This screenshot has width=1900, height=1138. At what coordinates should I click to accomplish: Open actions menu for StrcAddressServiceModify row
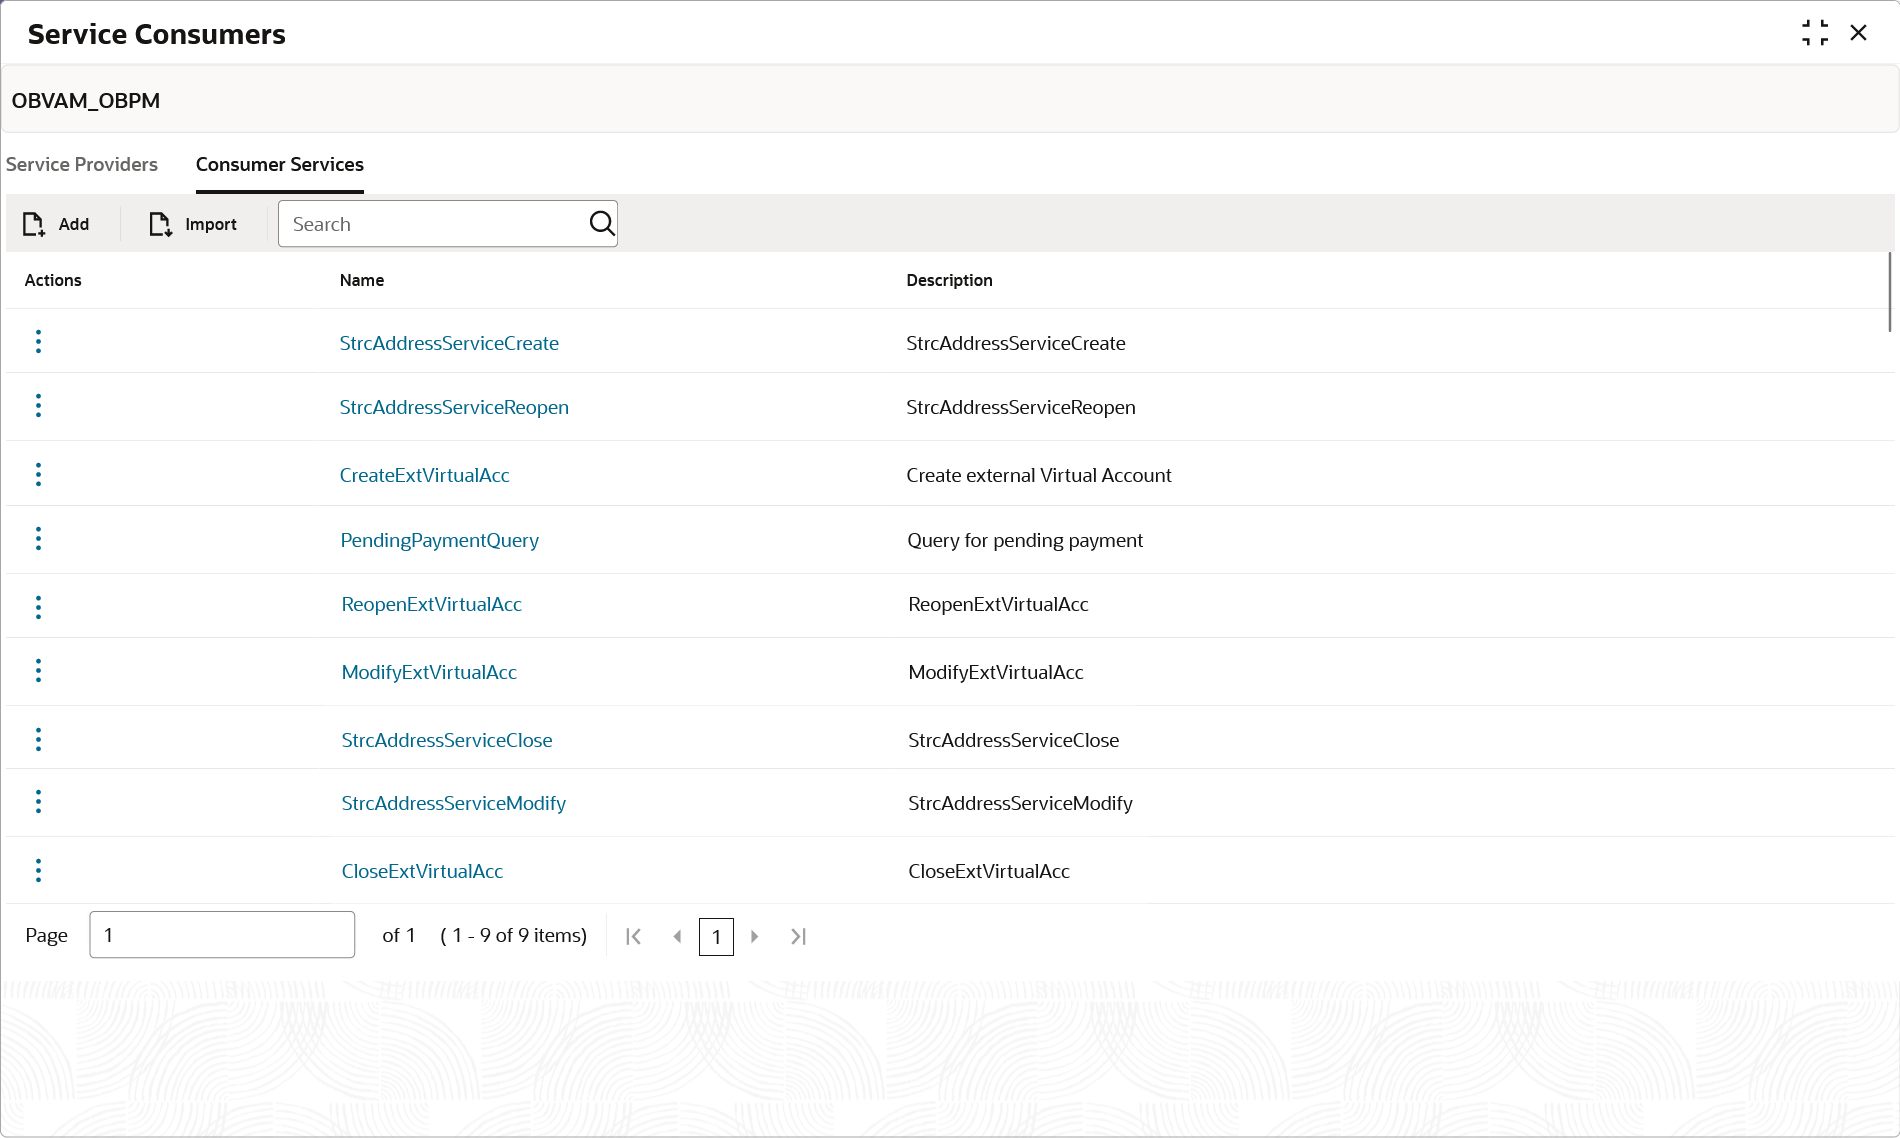tap(38, 802)
